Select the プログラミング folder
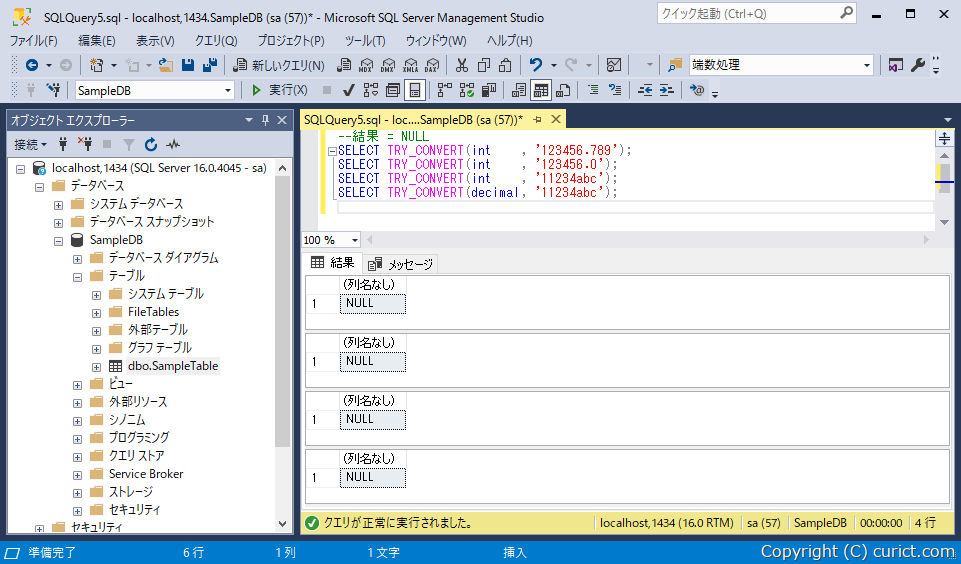The width and height of the screenshot is (961, 564). pos(139,438)
